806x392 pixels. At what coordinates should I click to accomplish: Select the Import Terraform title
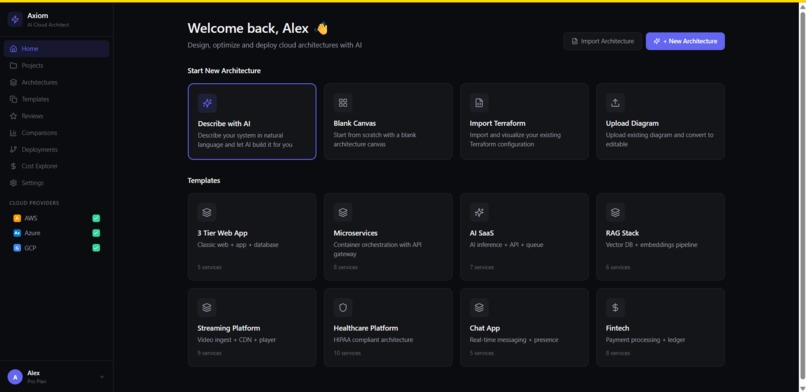(x=498, y=123)
